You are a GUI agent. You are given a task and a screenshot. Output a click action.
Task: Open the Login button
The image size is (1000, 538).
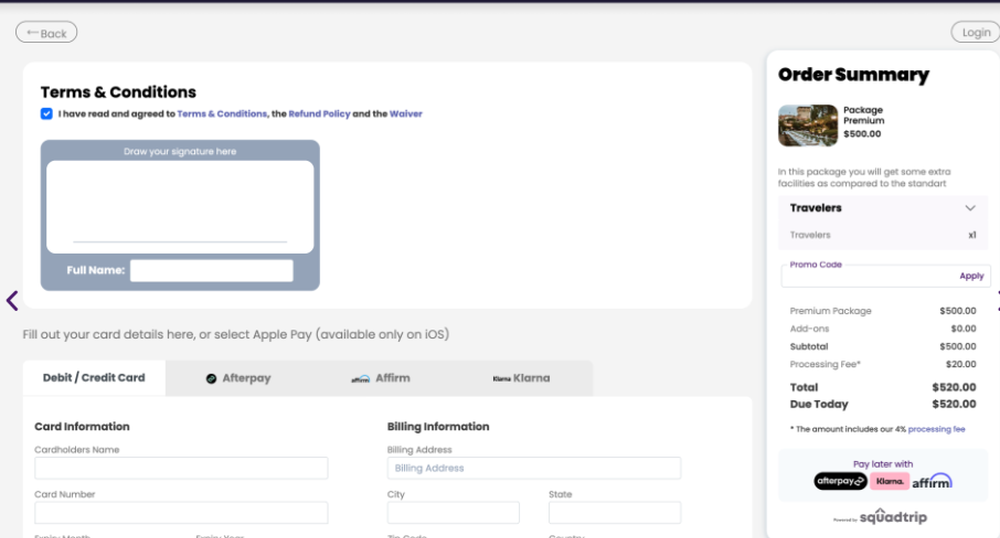pos(975,33)
